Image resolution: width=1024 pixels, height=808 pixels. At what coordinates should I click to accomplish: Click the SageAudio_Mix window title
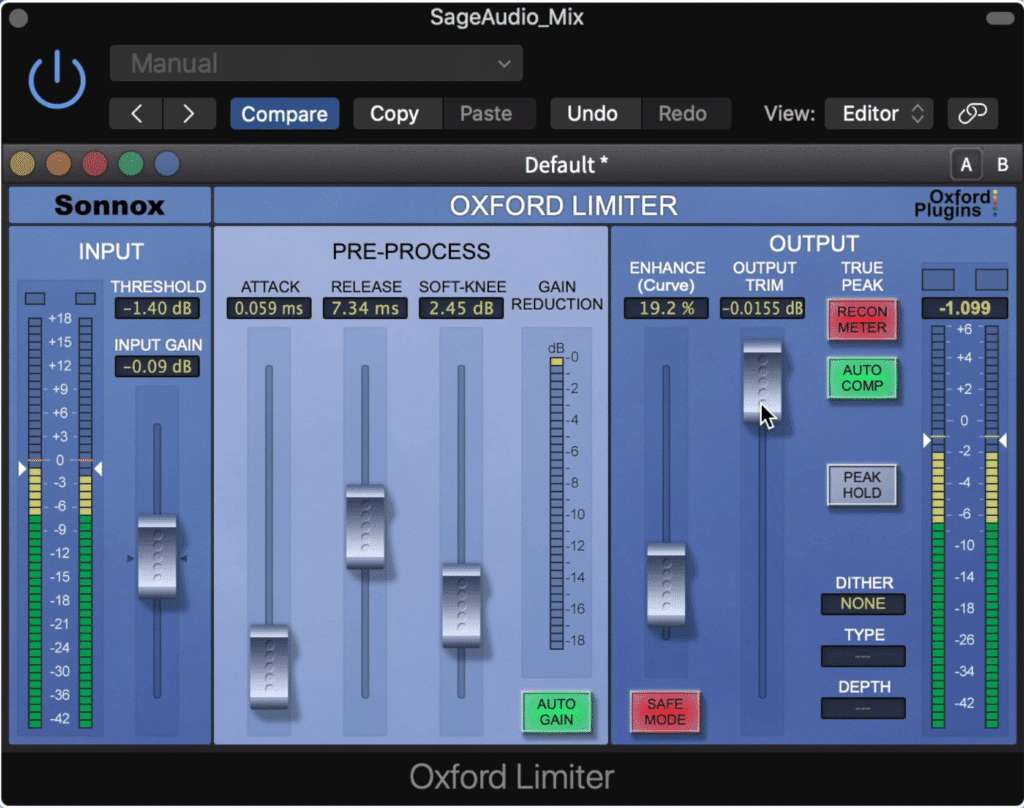click(507, 17)
